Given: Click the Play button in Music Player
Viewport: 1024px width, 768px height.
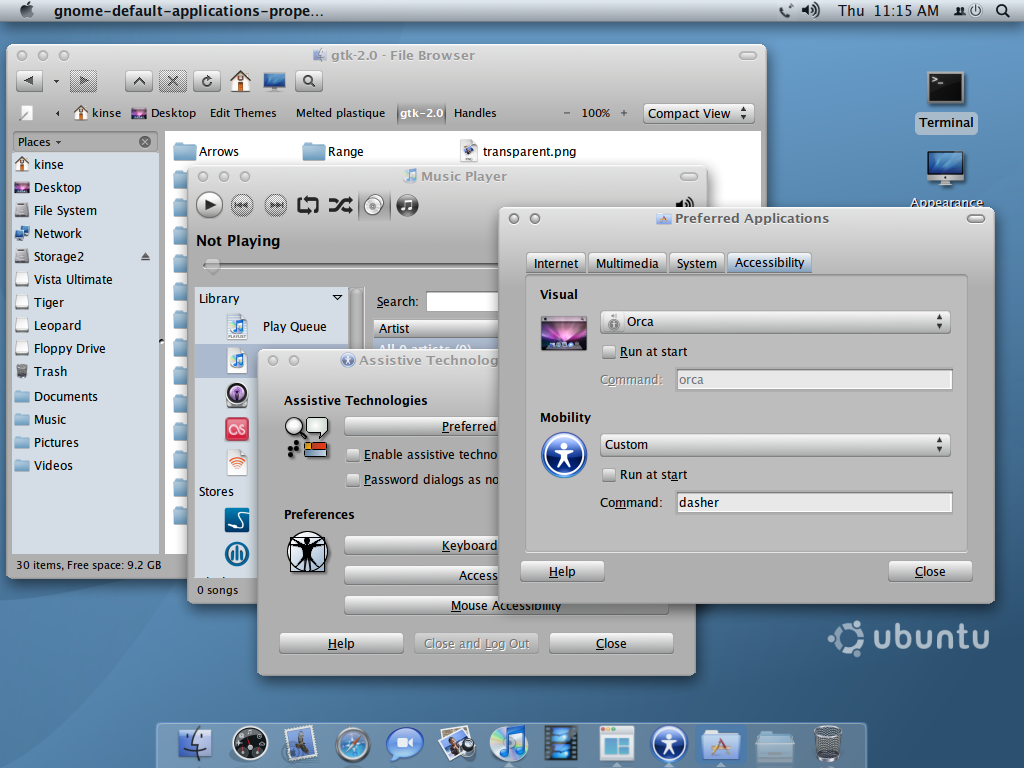Looking at the screenshot, I should (x=209, y=205).
